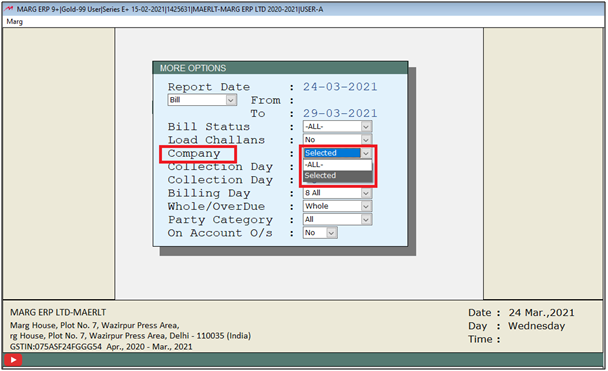Click the Report Date label
608x371 pixels.
pos(209,87)
